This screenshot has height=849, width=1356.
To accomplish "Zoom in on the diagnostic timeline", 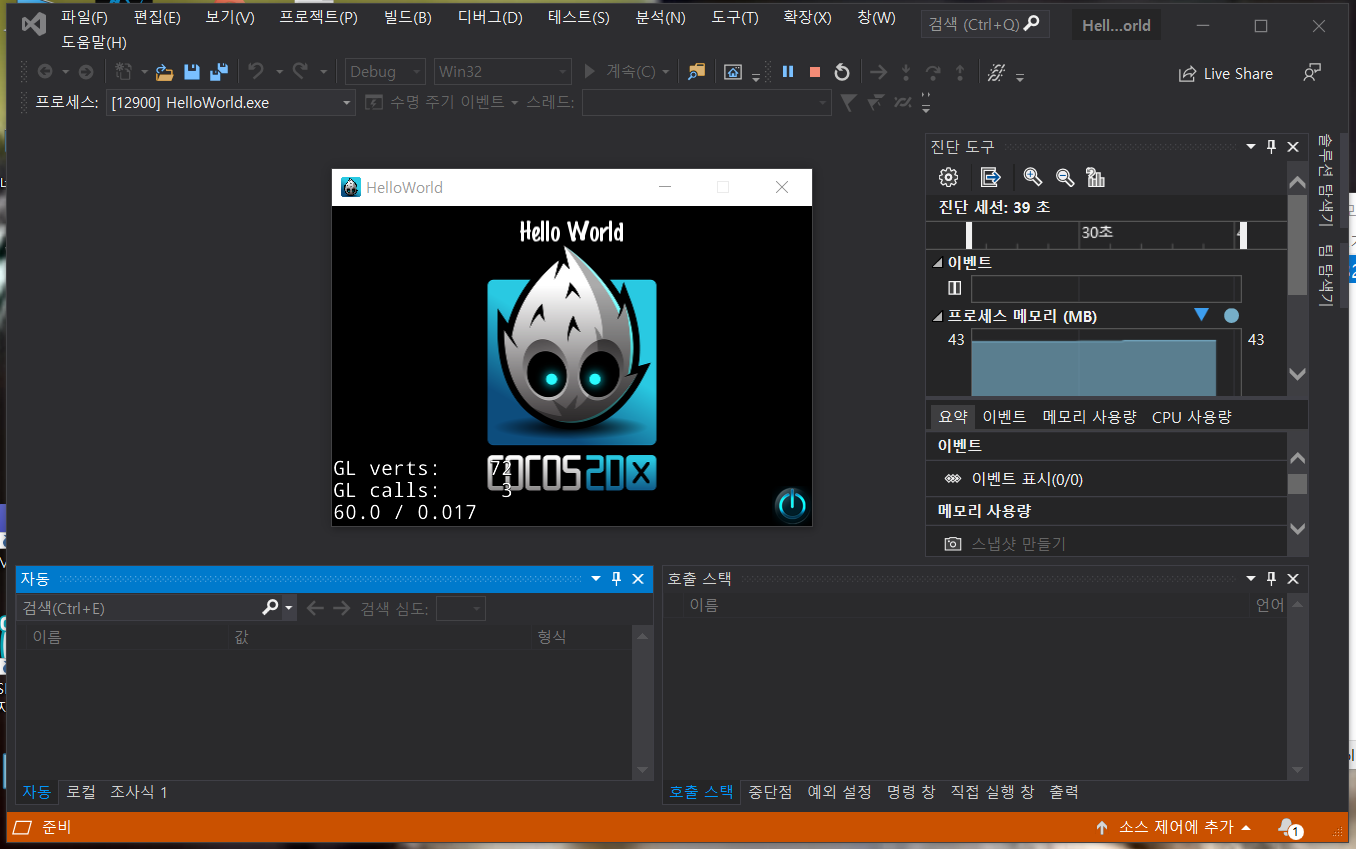I will pos(1032,177).
